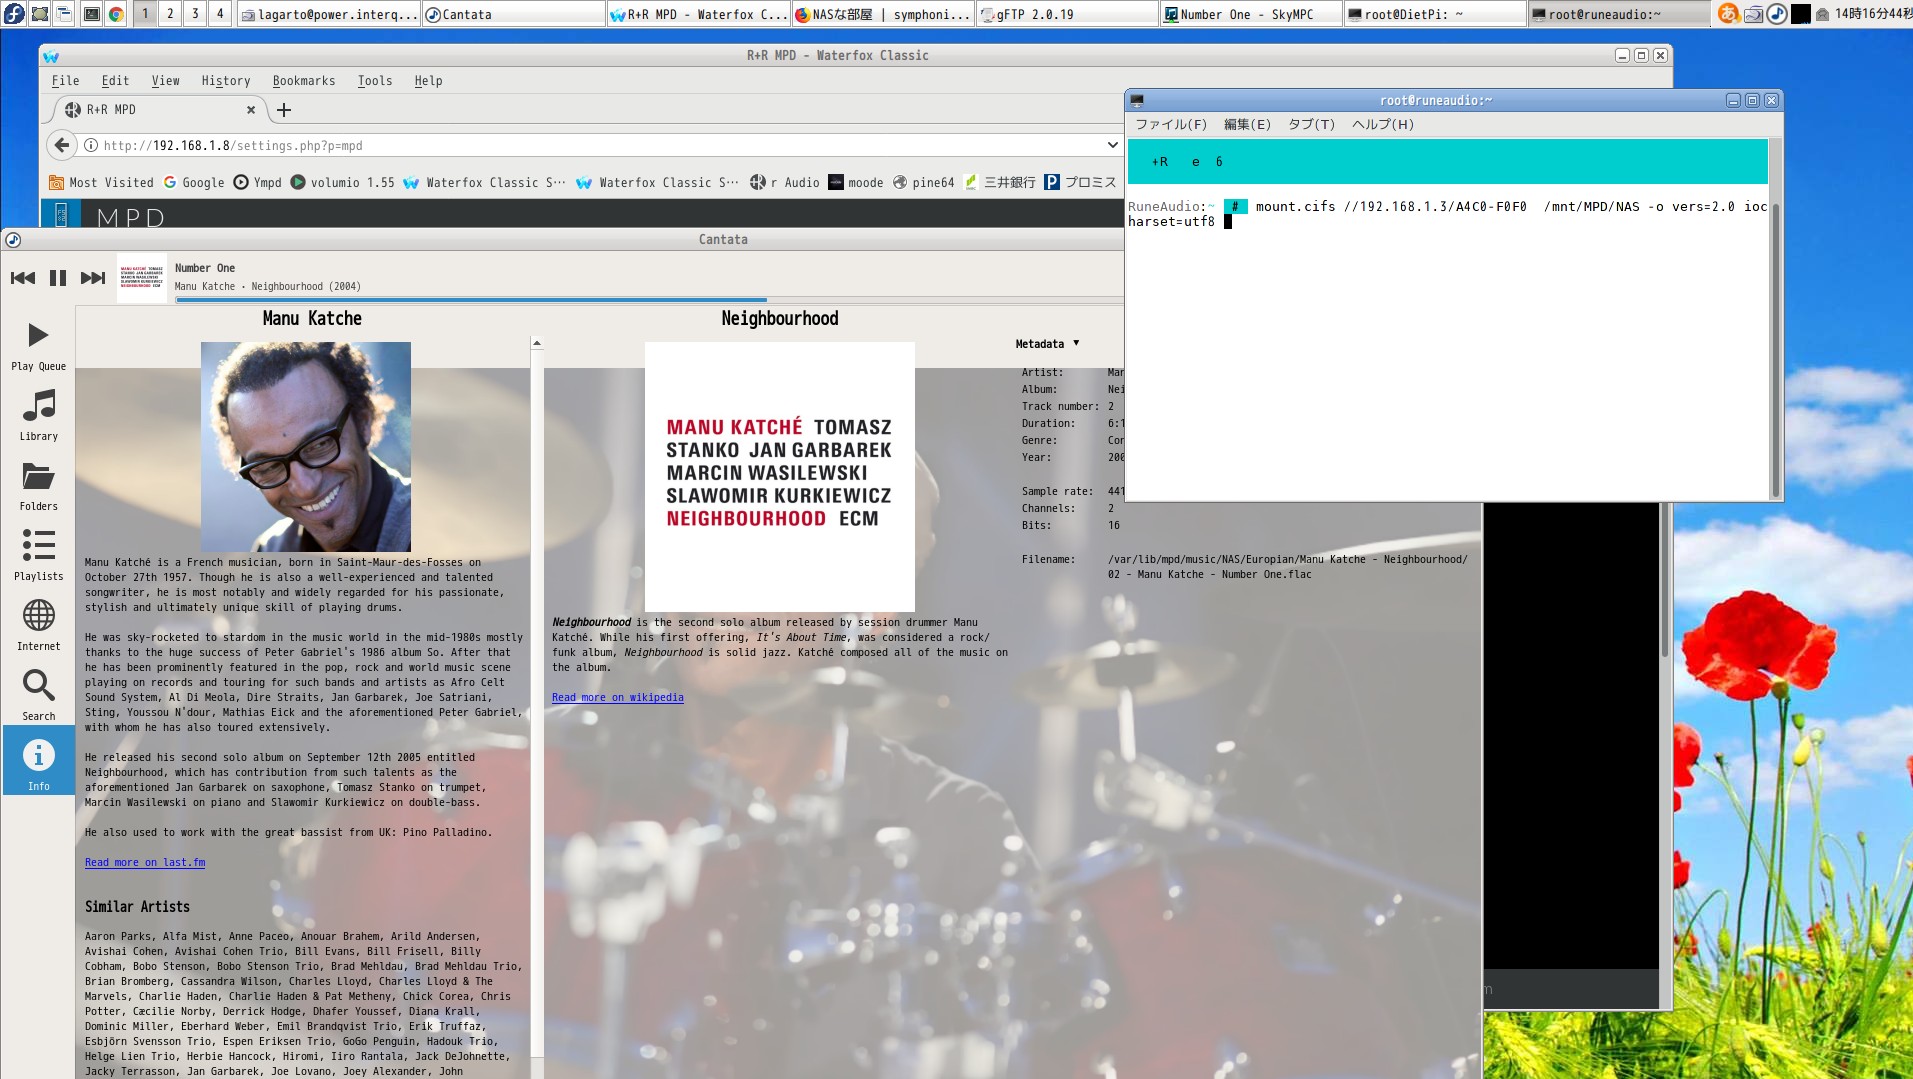The width and height of the screenshot is (1913, 1079).
Task: Switch to the Library view in Cantata
Action: [38, 415]
